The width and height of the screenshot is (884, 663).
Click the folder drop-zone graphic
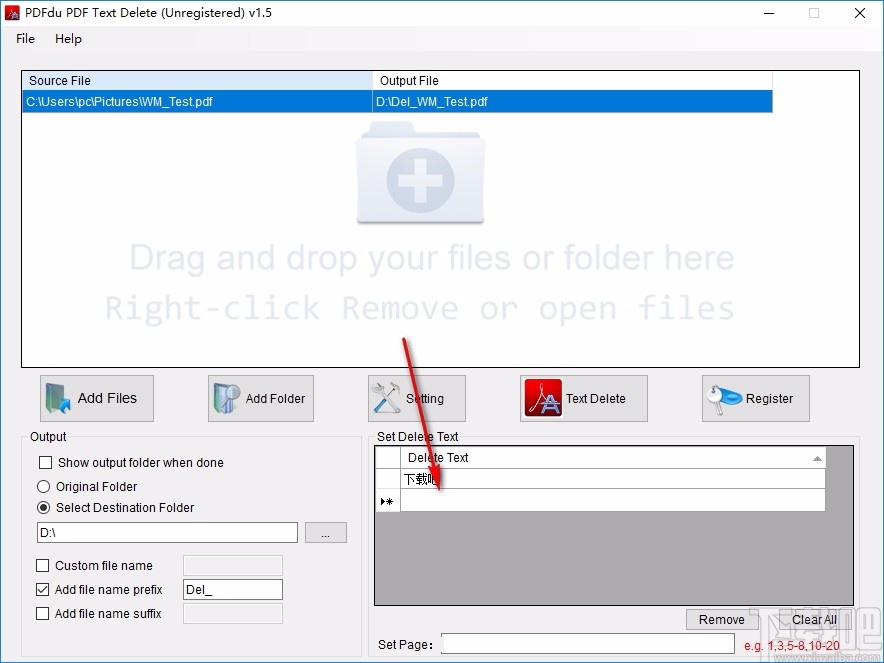(420, 178)
